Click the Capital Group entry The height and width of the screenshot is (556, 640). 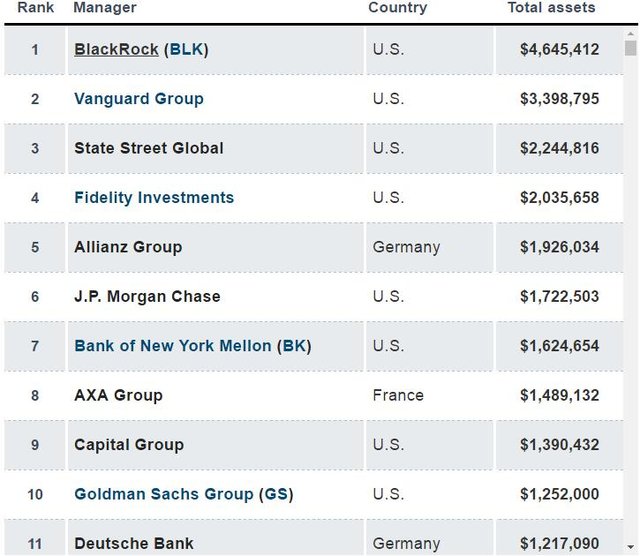coord(129,444)
